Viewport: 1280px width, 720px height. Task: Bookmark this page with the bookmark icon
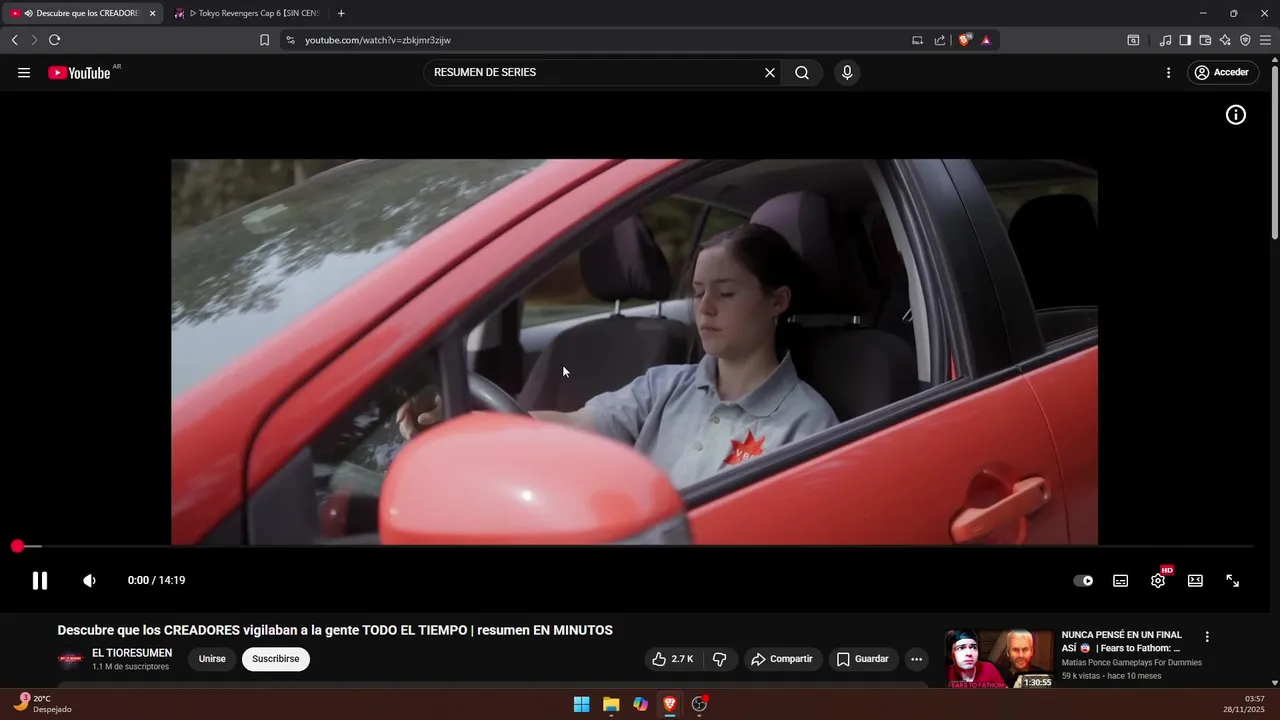tap(264, 40)
